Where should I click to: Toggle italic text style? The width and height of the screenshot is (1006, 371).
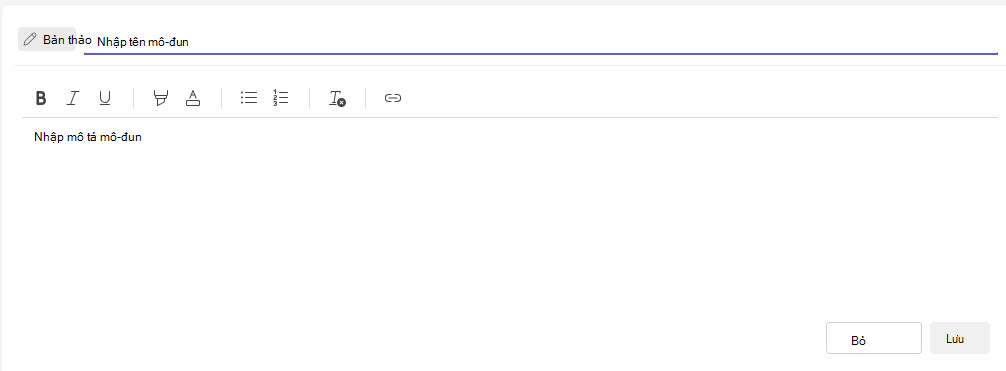point(73,98)
